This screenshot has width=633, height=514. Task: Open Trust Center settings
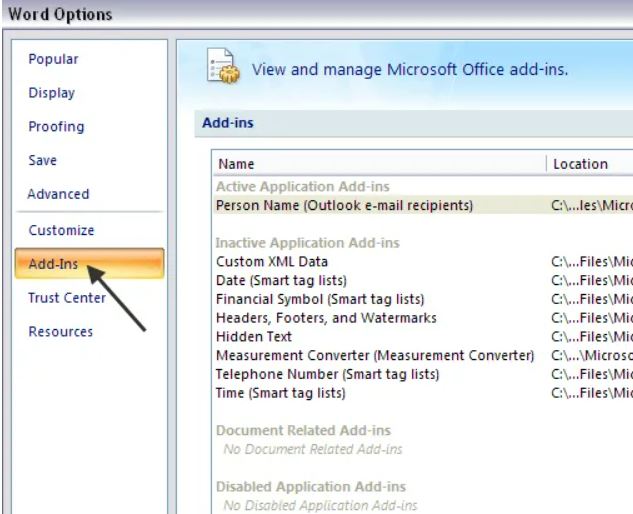pos(67,298)
